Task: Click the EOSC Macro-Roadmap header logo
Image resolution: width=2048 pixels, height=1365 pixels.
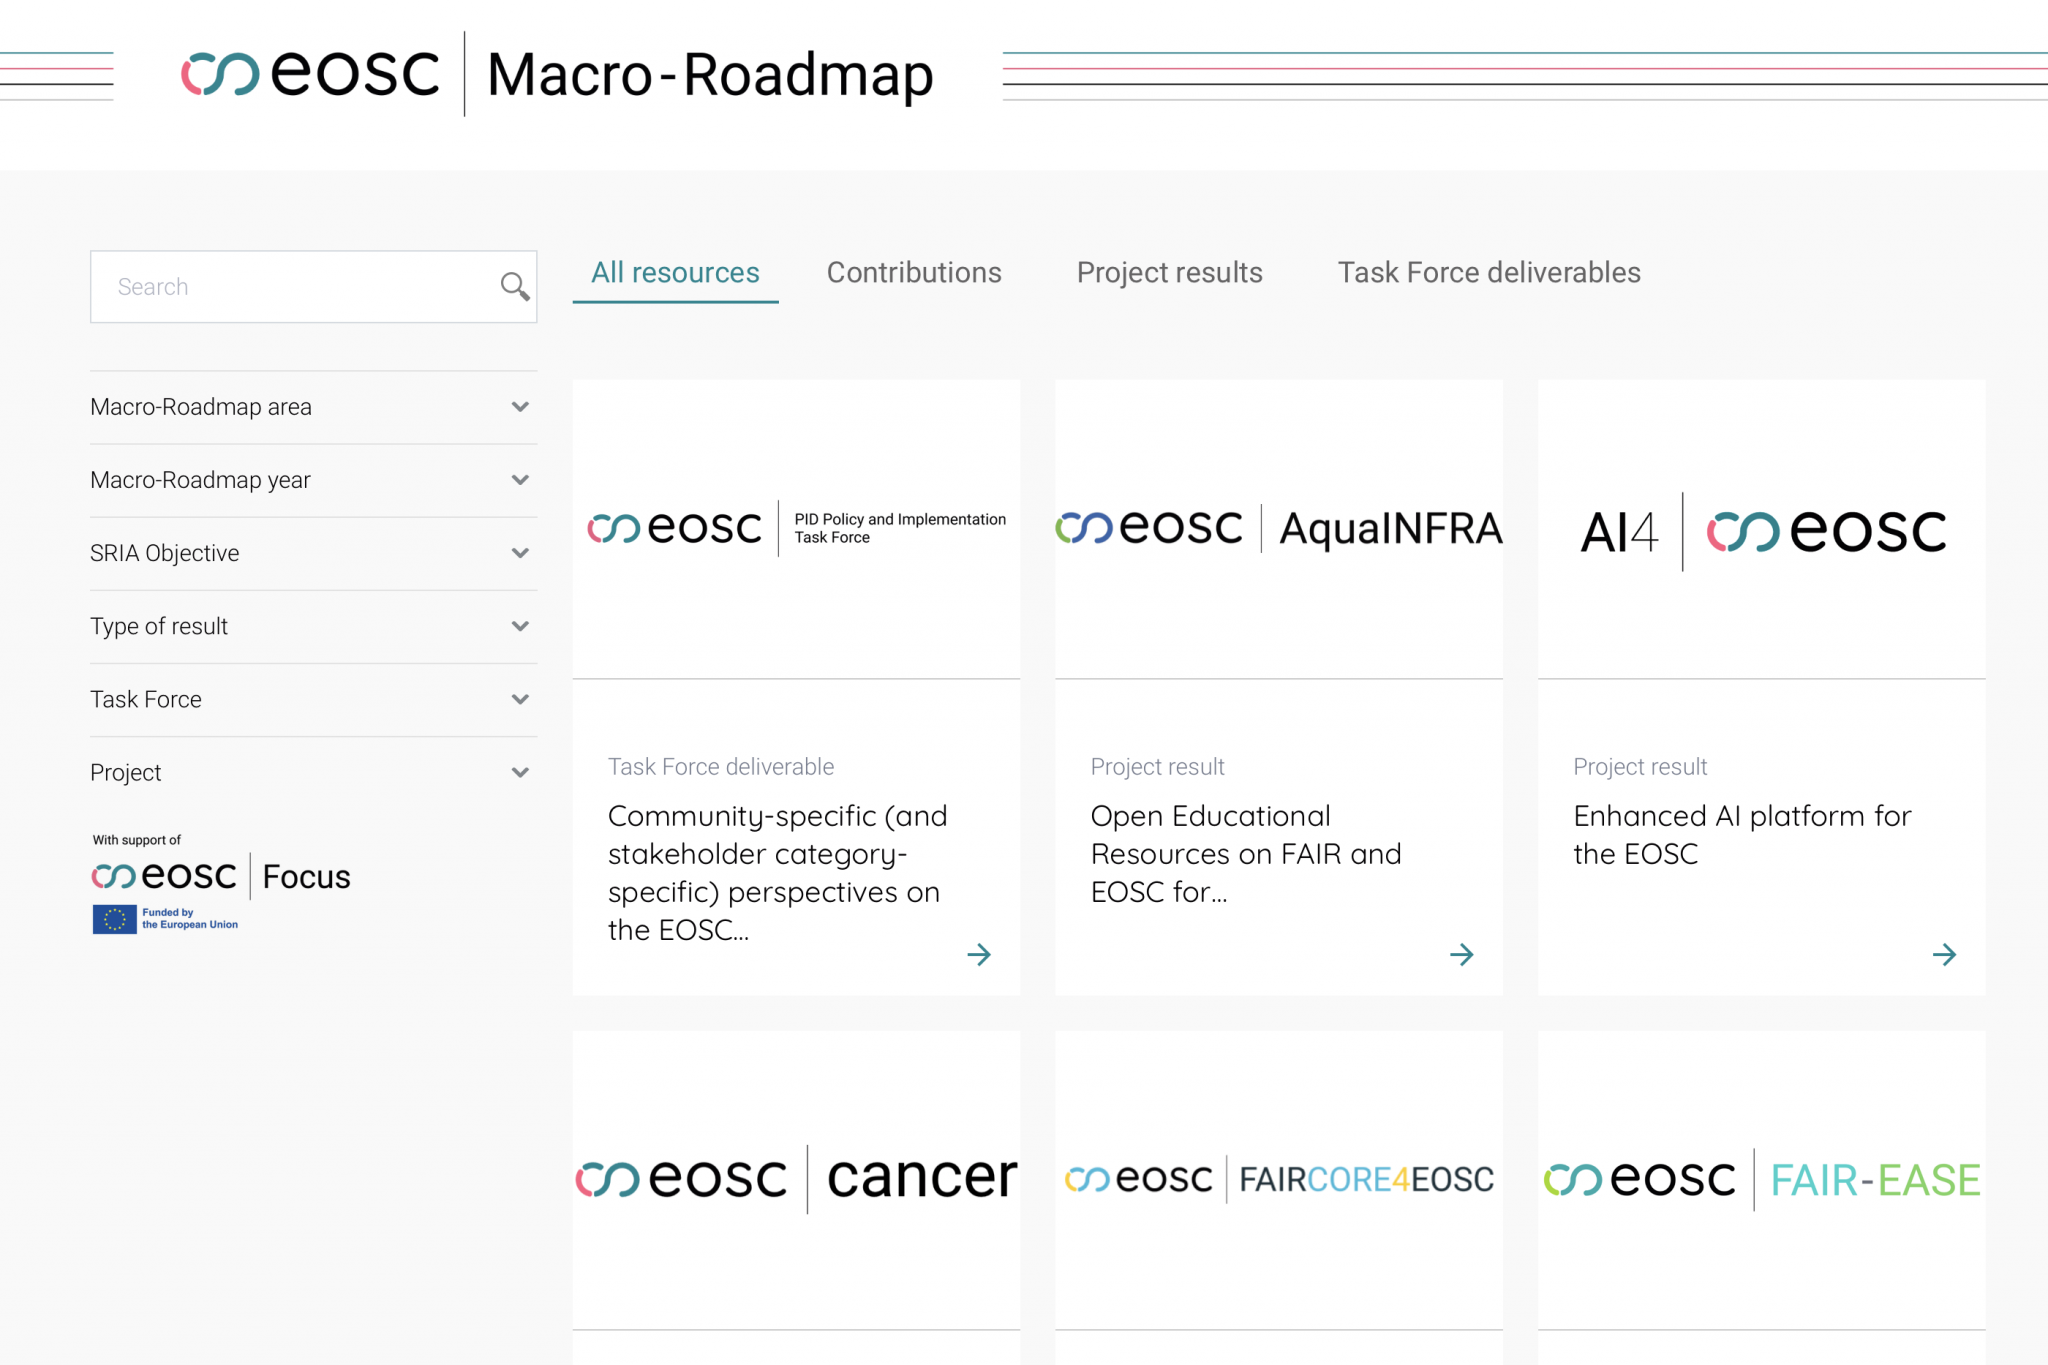Action: tap(557, 75)
